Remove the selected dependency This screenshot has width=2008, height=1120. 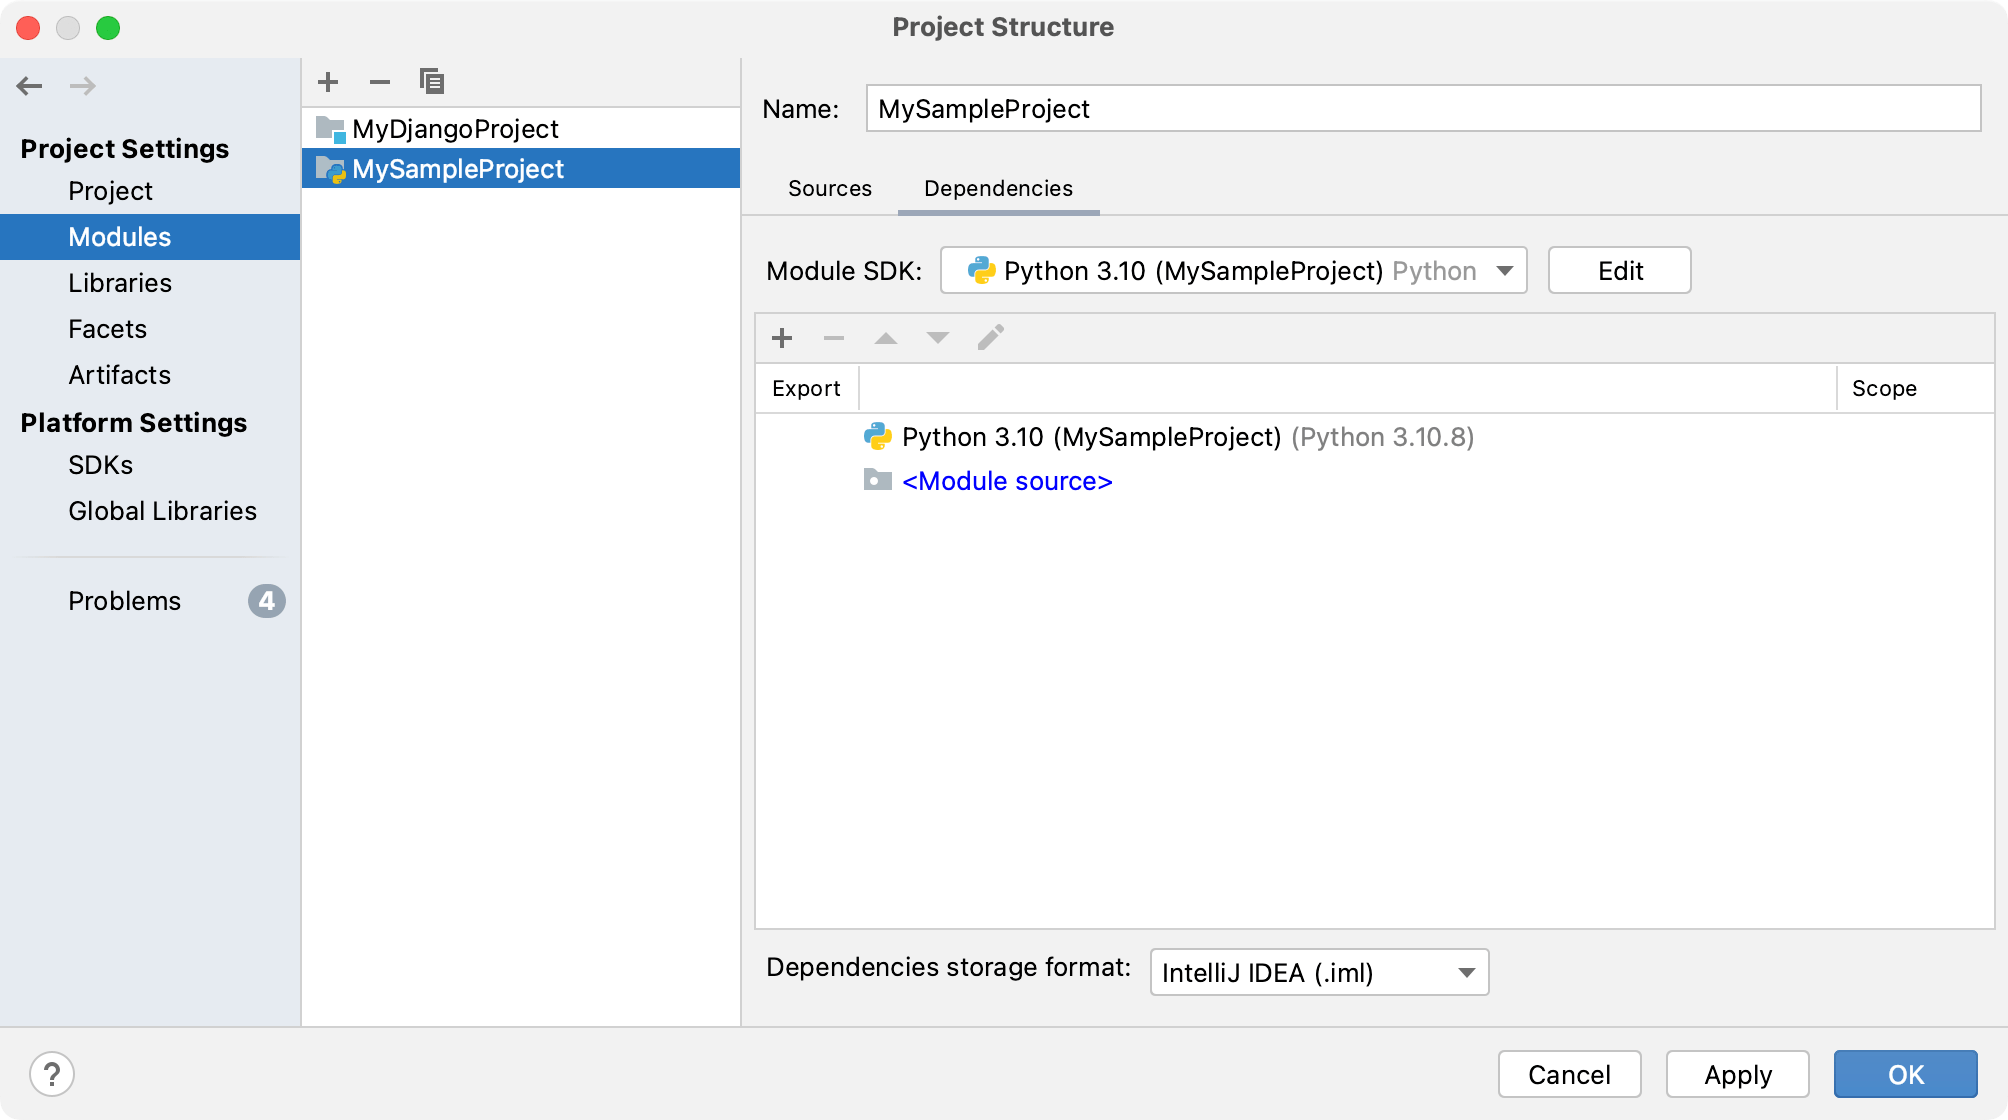(x=833, y=337)
